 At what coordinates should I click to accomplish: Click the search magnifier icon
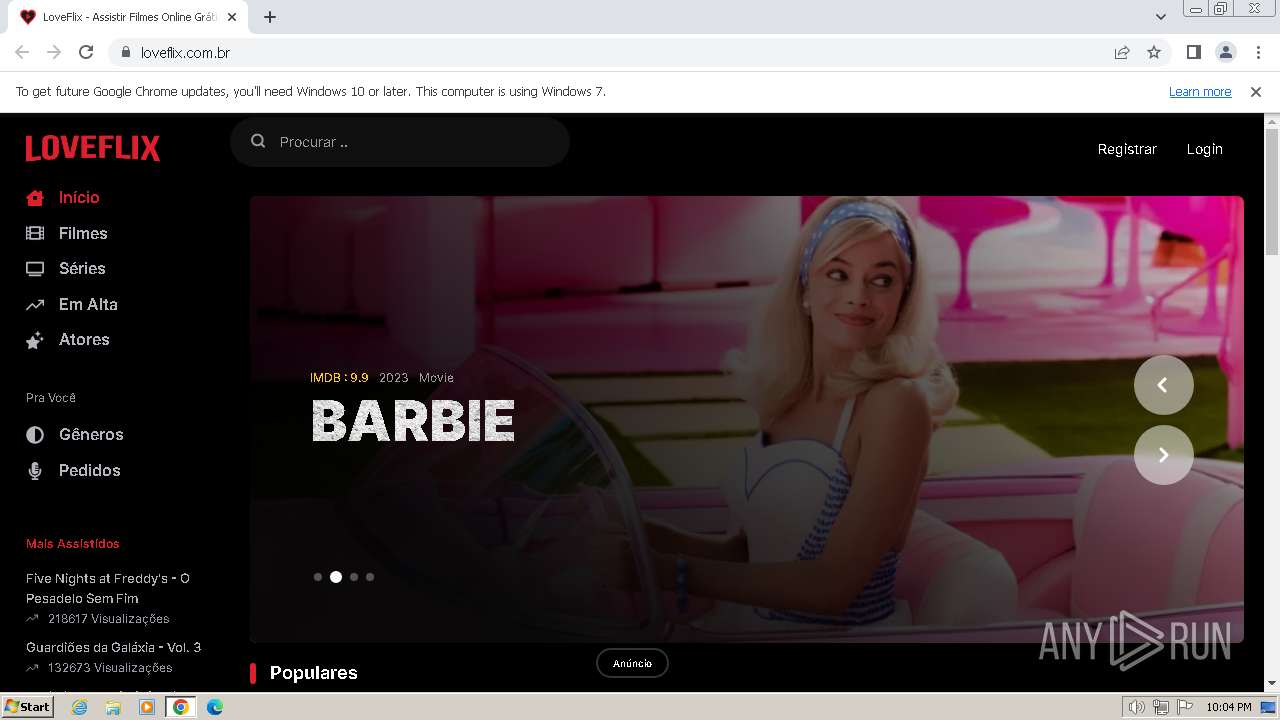(x=258, y=141)
